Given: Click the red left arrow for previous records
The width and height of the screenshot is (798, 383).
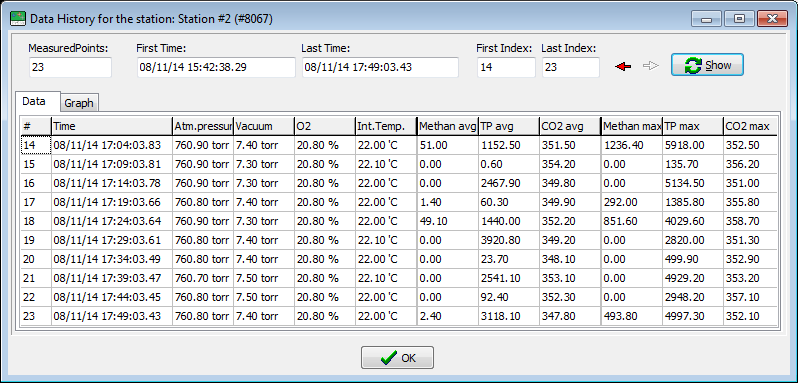Looking at the screenshot, I should pyautogui.click(x=623, y=66).
